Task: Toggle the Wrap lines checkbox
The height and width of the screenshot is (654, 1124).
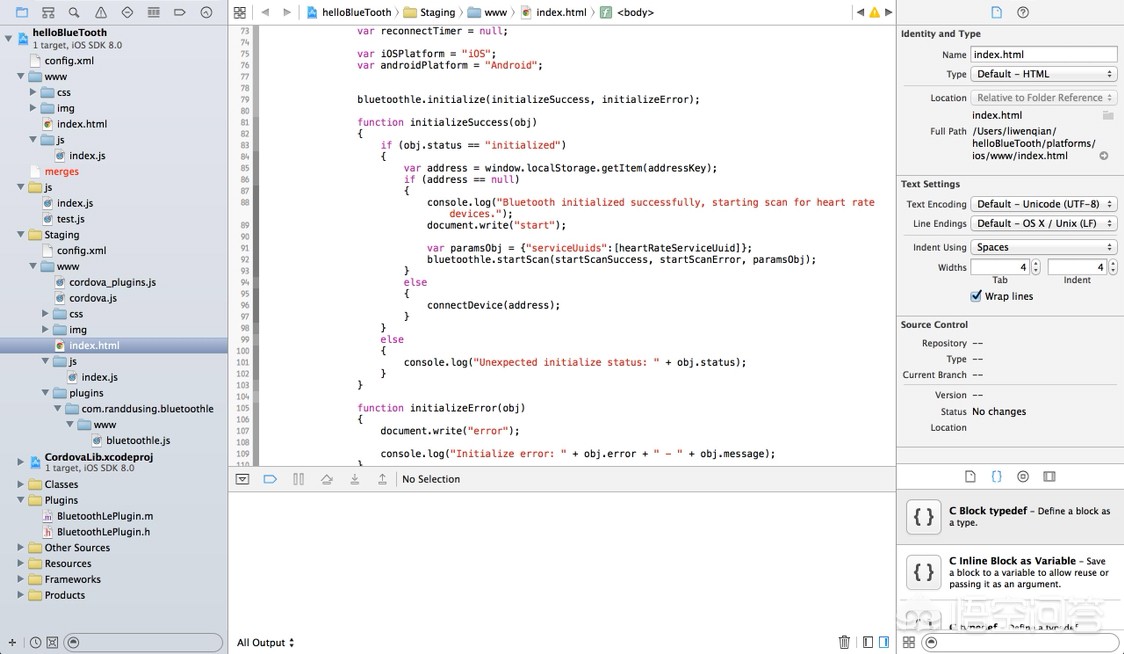Action: (x=976, y=296)
